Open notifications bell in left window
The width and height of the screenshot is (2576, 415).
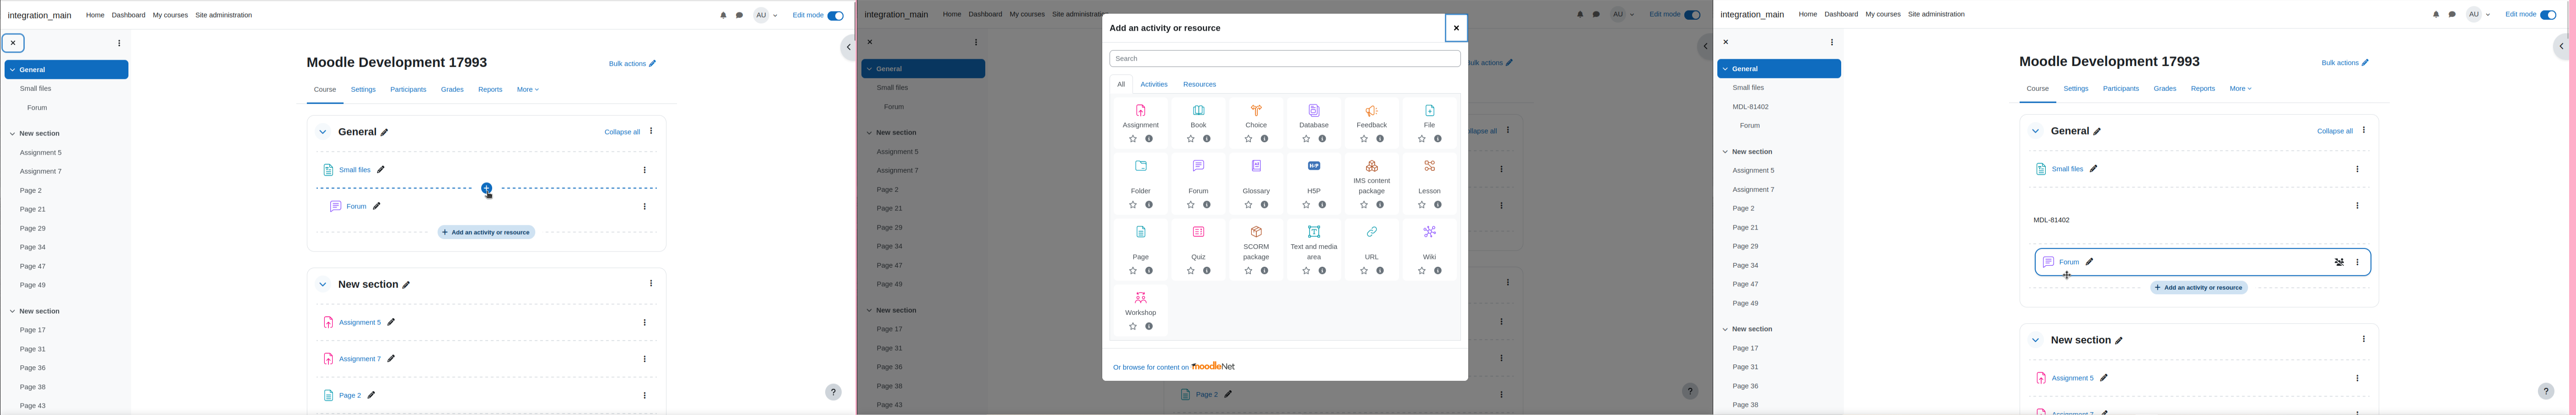[x=723, y=16]
